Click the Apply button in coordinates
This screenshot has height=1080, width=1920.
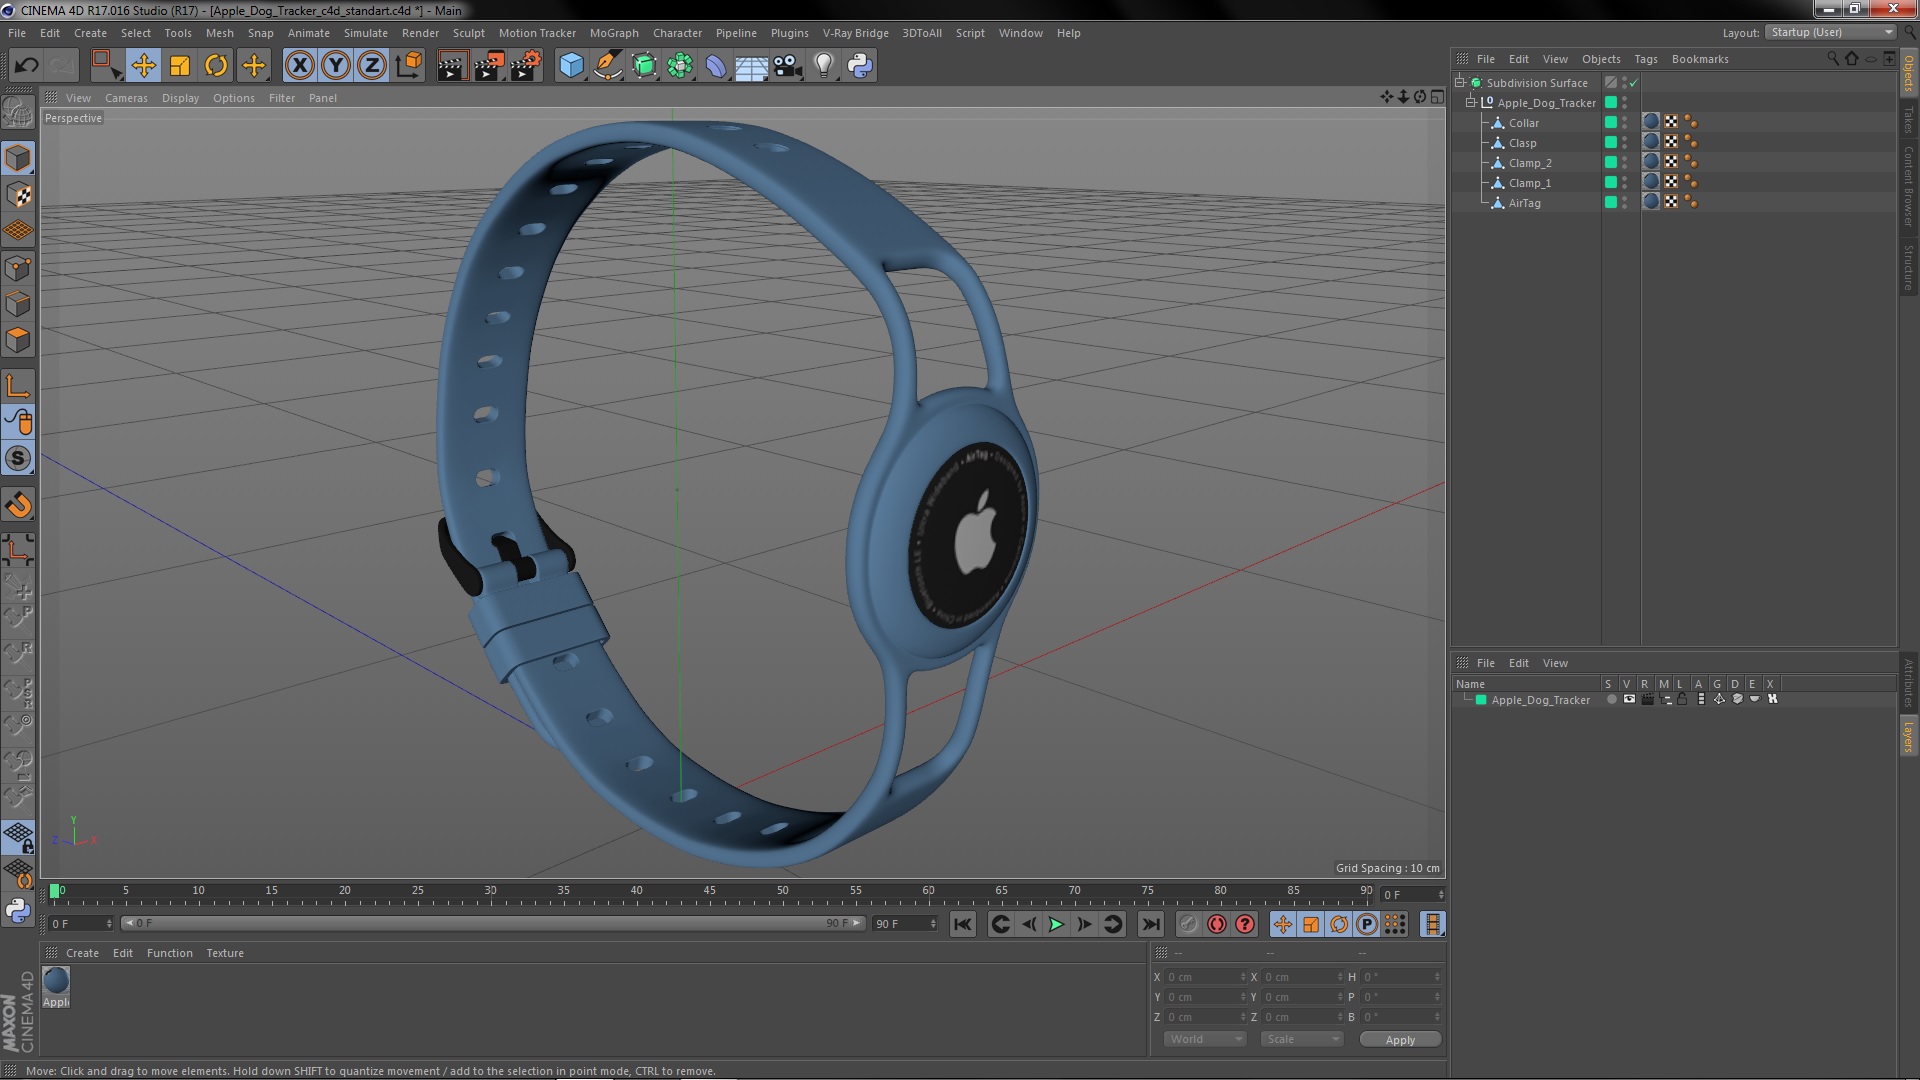coord(1400,1040)
